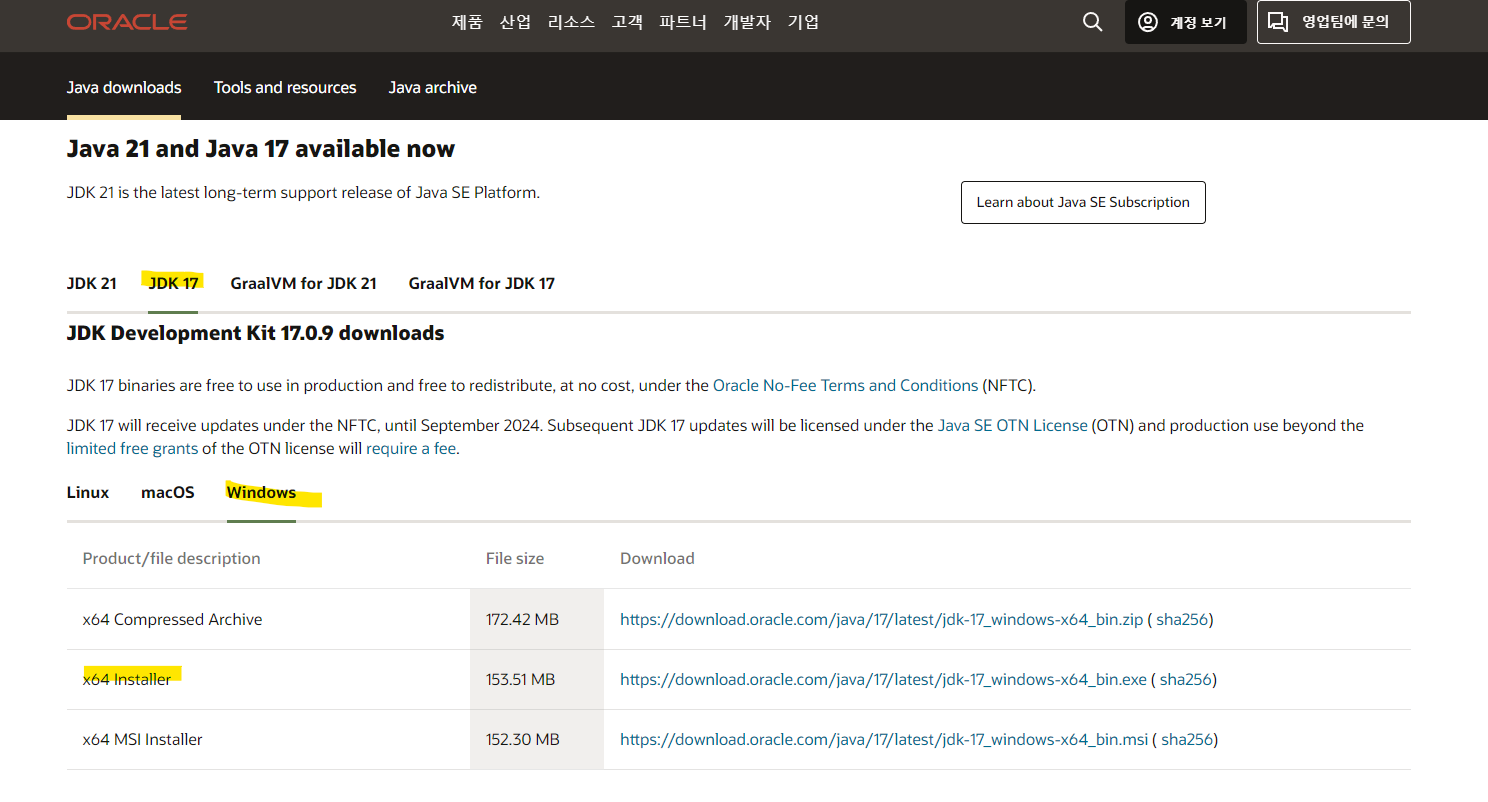Click the Oracle logo

127,22
